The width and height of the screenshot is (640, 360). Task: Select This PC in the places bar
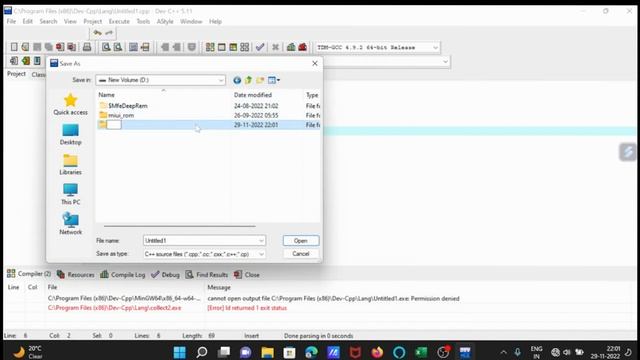click(x=70, y=194)
